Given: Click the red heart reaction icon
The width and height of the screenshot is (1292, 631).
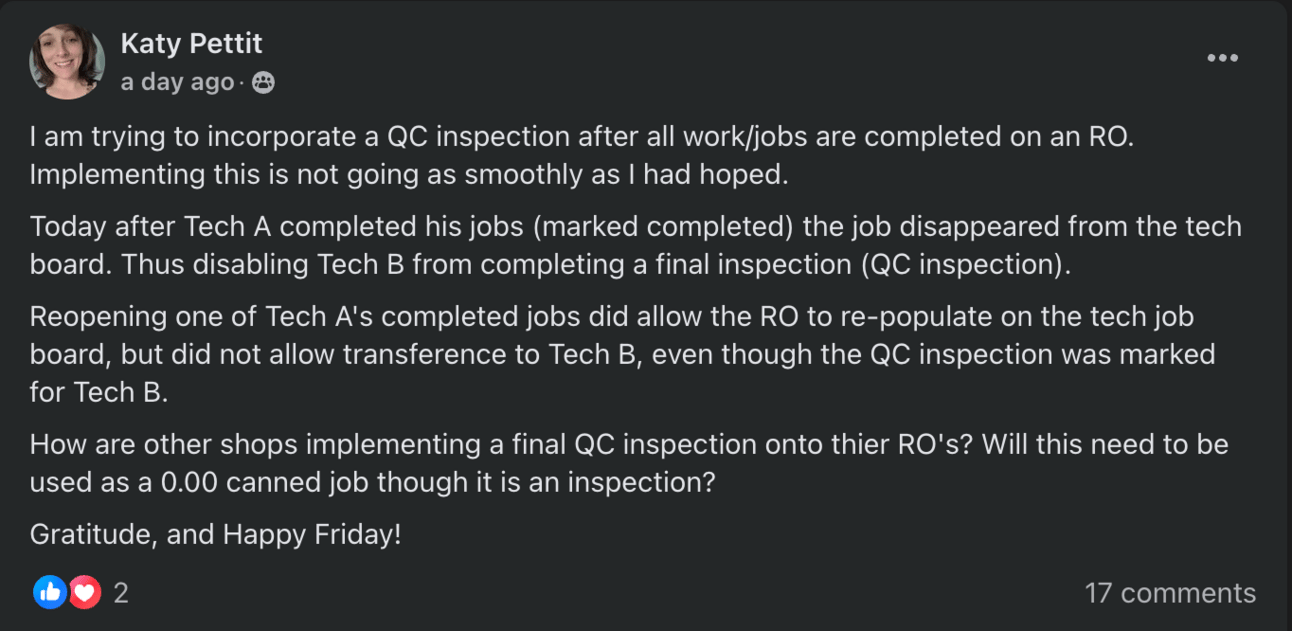Looking at the screenshot, I should (85, 593).
